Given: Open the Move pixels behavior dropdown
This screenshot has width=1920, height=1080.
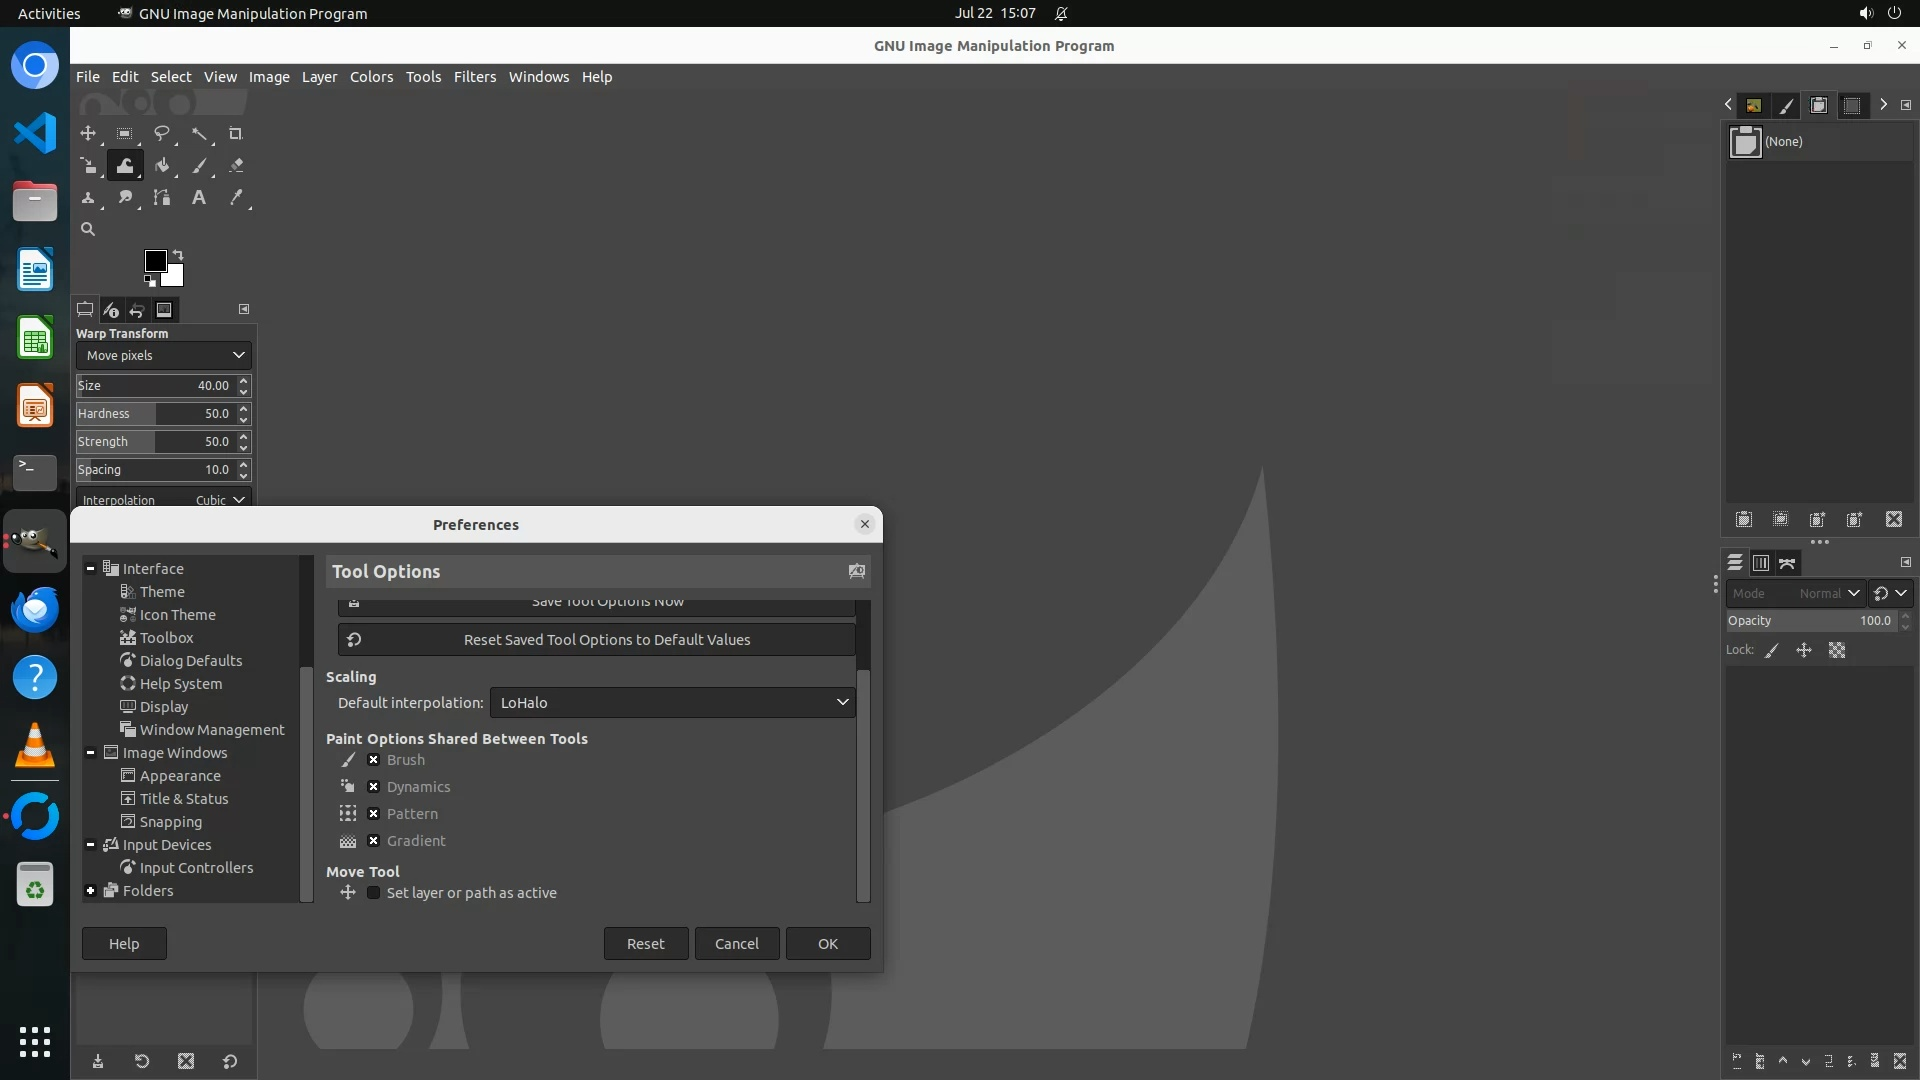Looking at the screenshot, I should 164,356.
